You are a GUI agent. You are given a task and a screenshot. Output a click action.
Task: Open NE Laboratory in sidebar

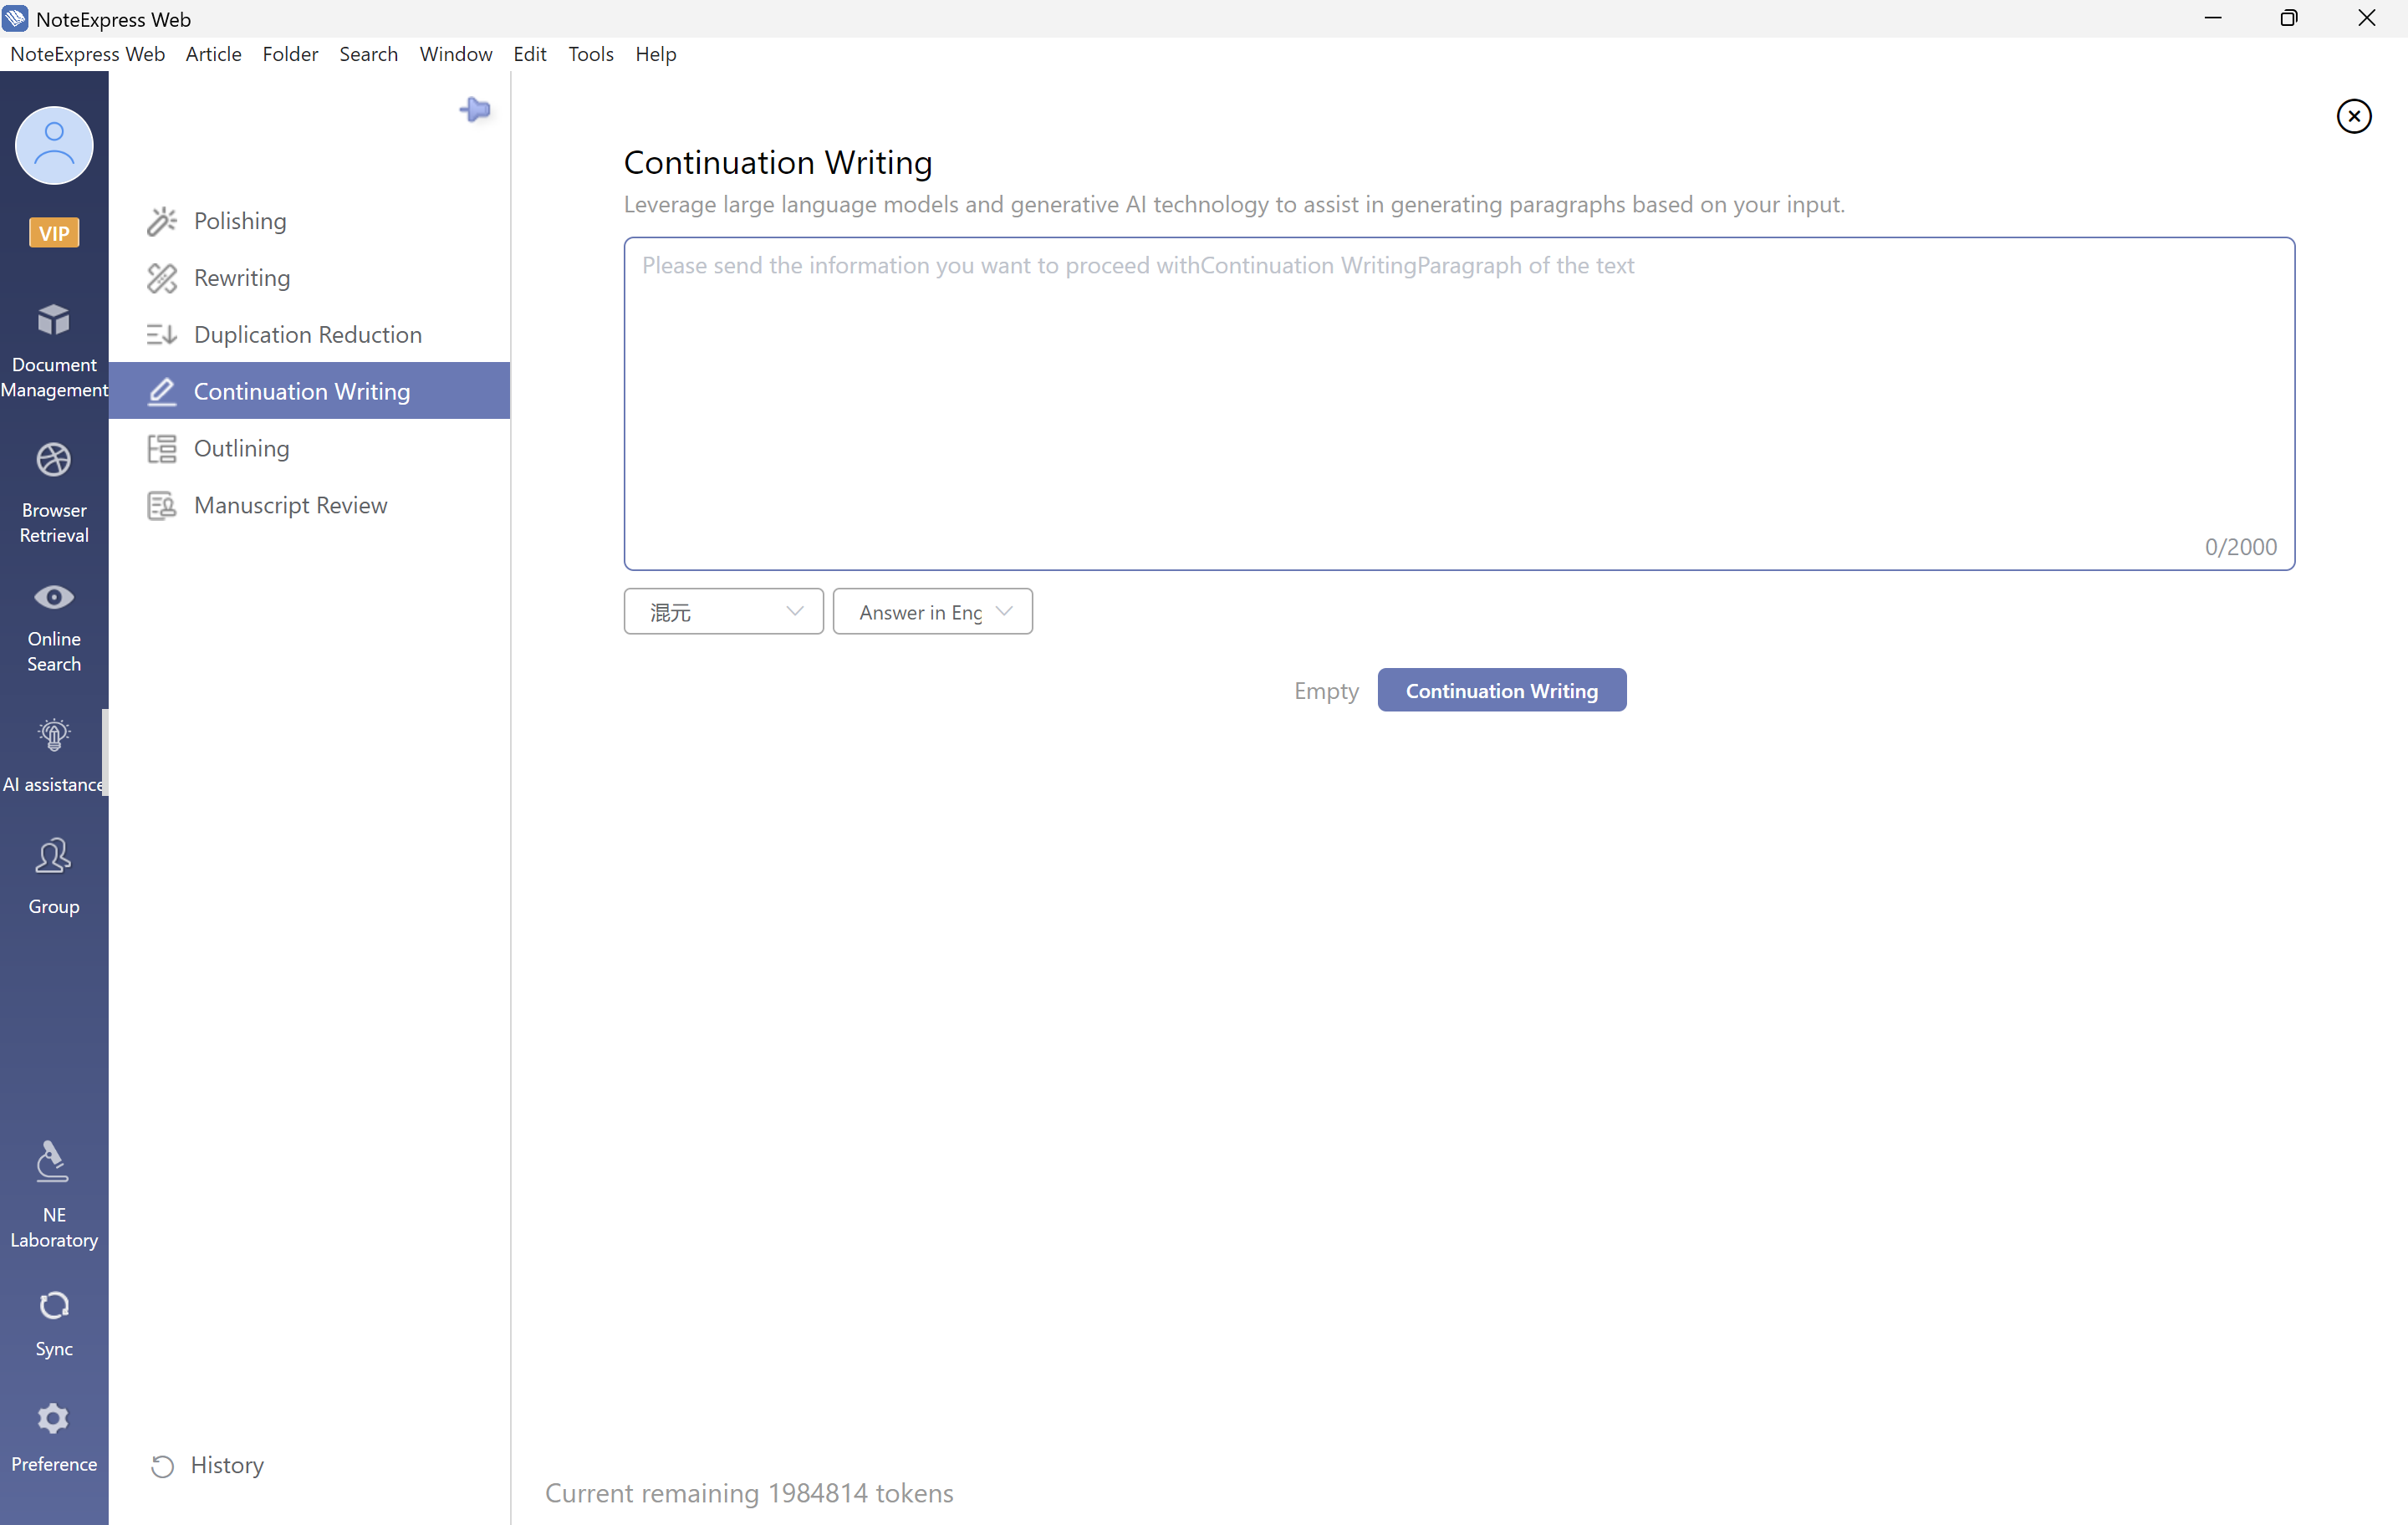click(54, 1196)
